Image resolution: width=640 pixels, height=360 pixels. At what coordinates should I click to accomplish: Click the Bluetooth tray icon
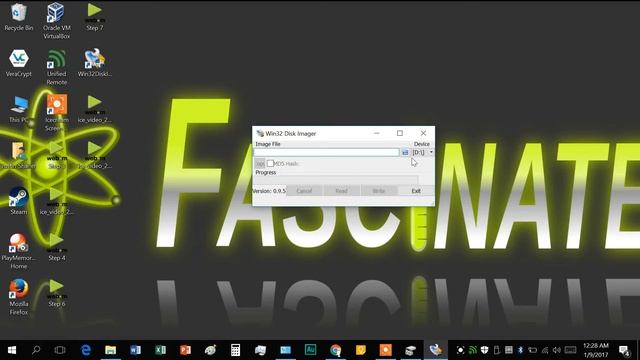[x=520, y=350]
